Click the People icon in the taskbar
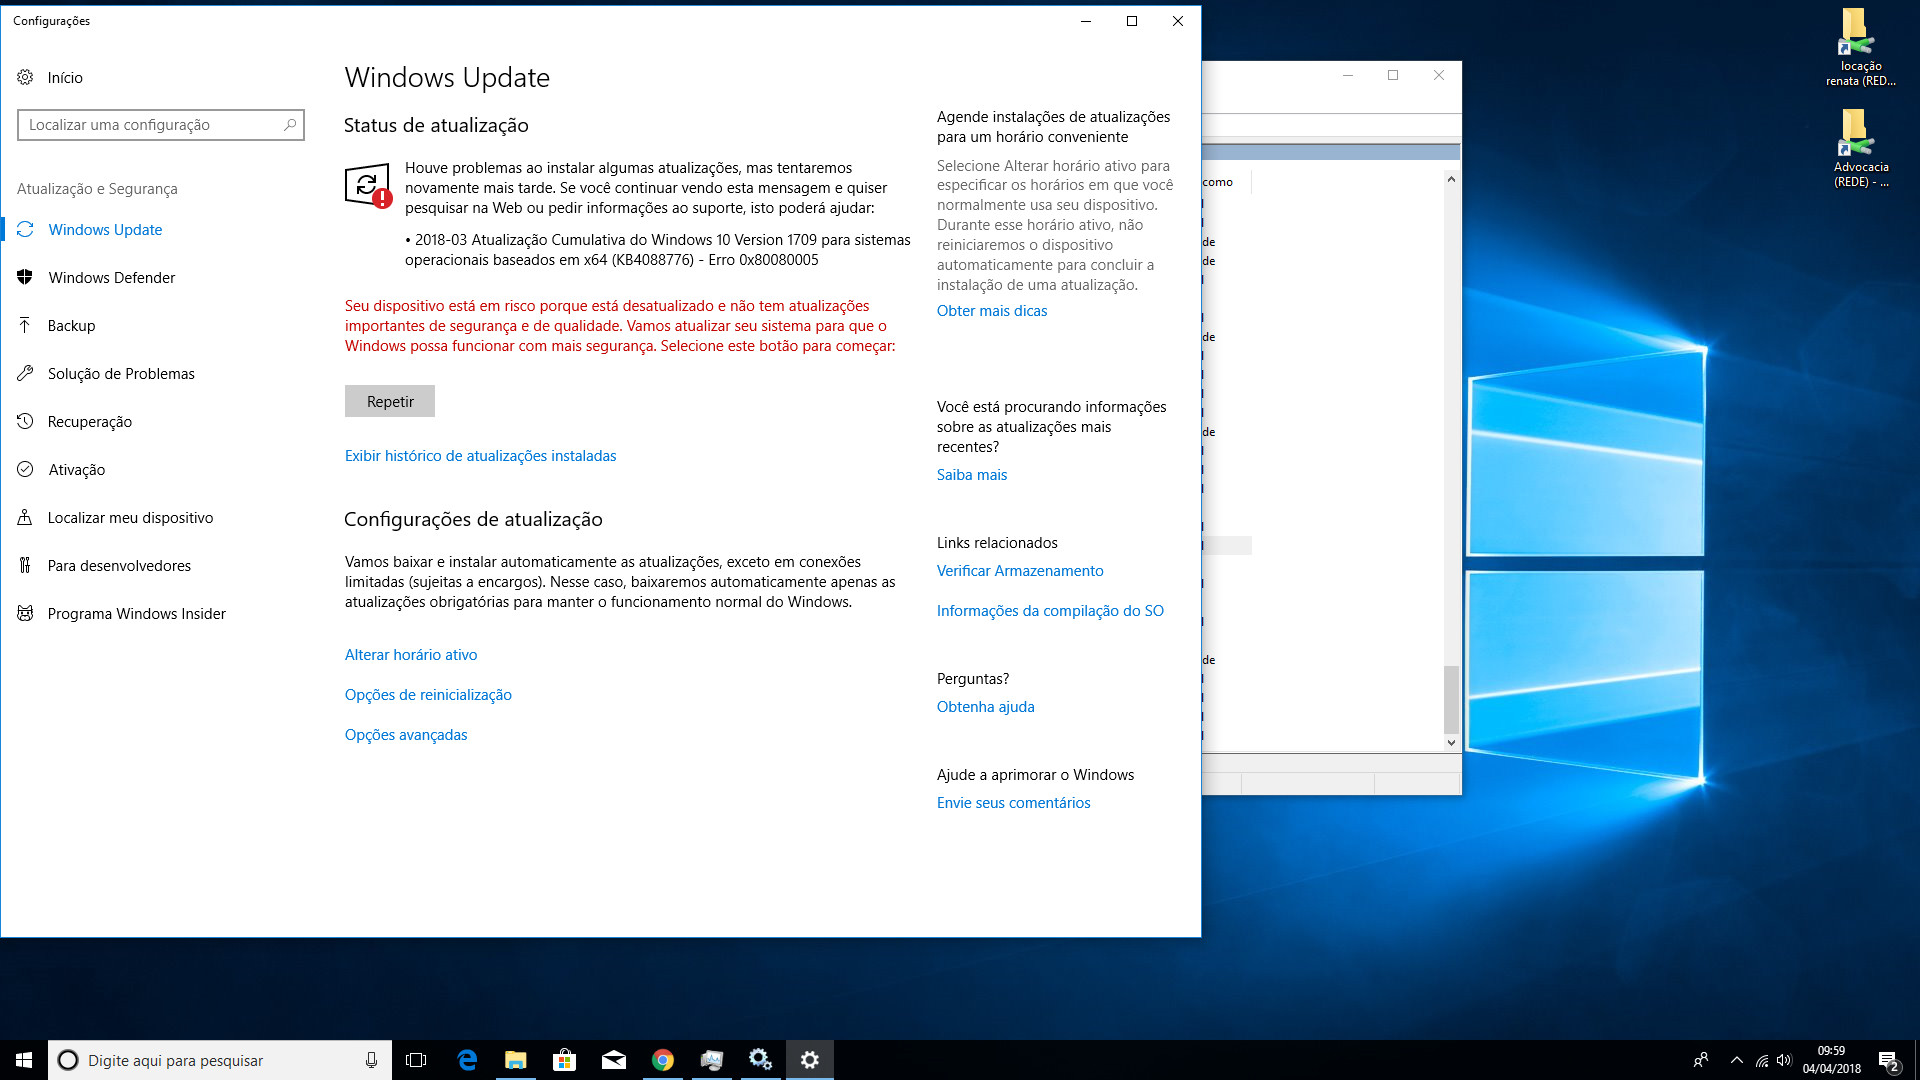Viewport: 1920px width, 1080px height. click(x=1700, y=1060)
